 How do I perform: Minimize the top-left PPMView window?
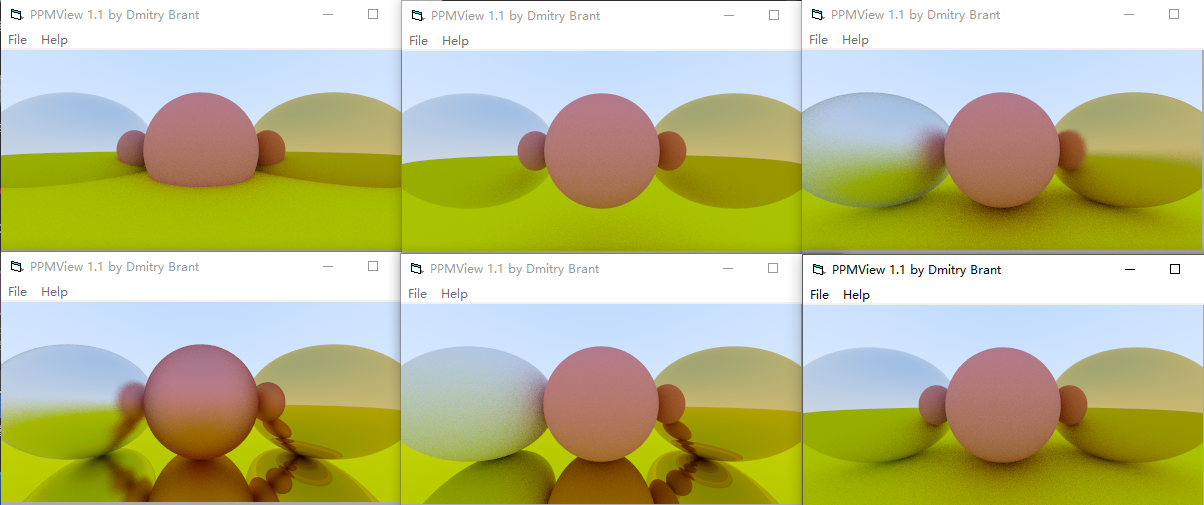coord(328,14)
